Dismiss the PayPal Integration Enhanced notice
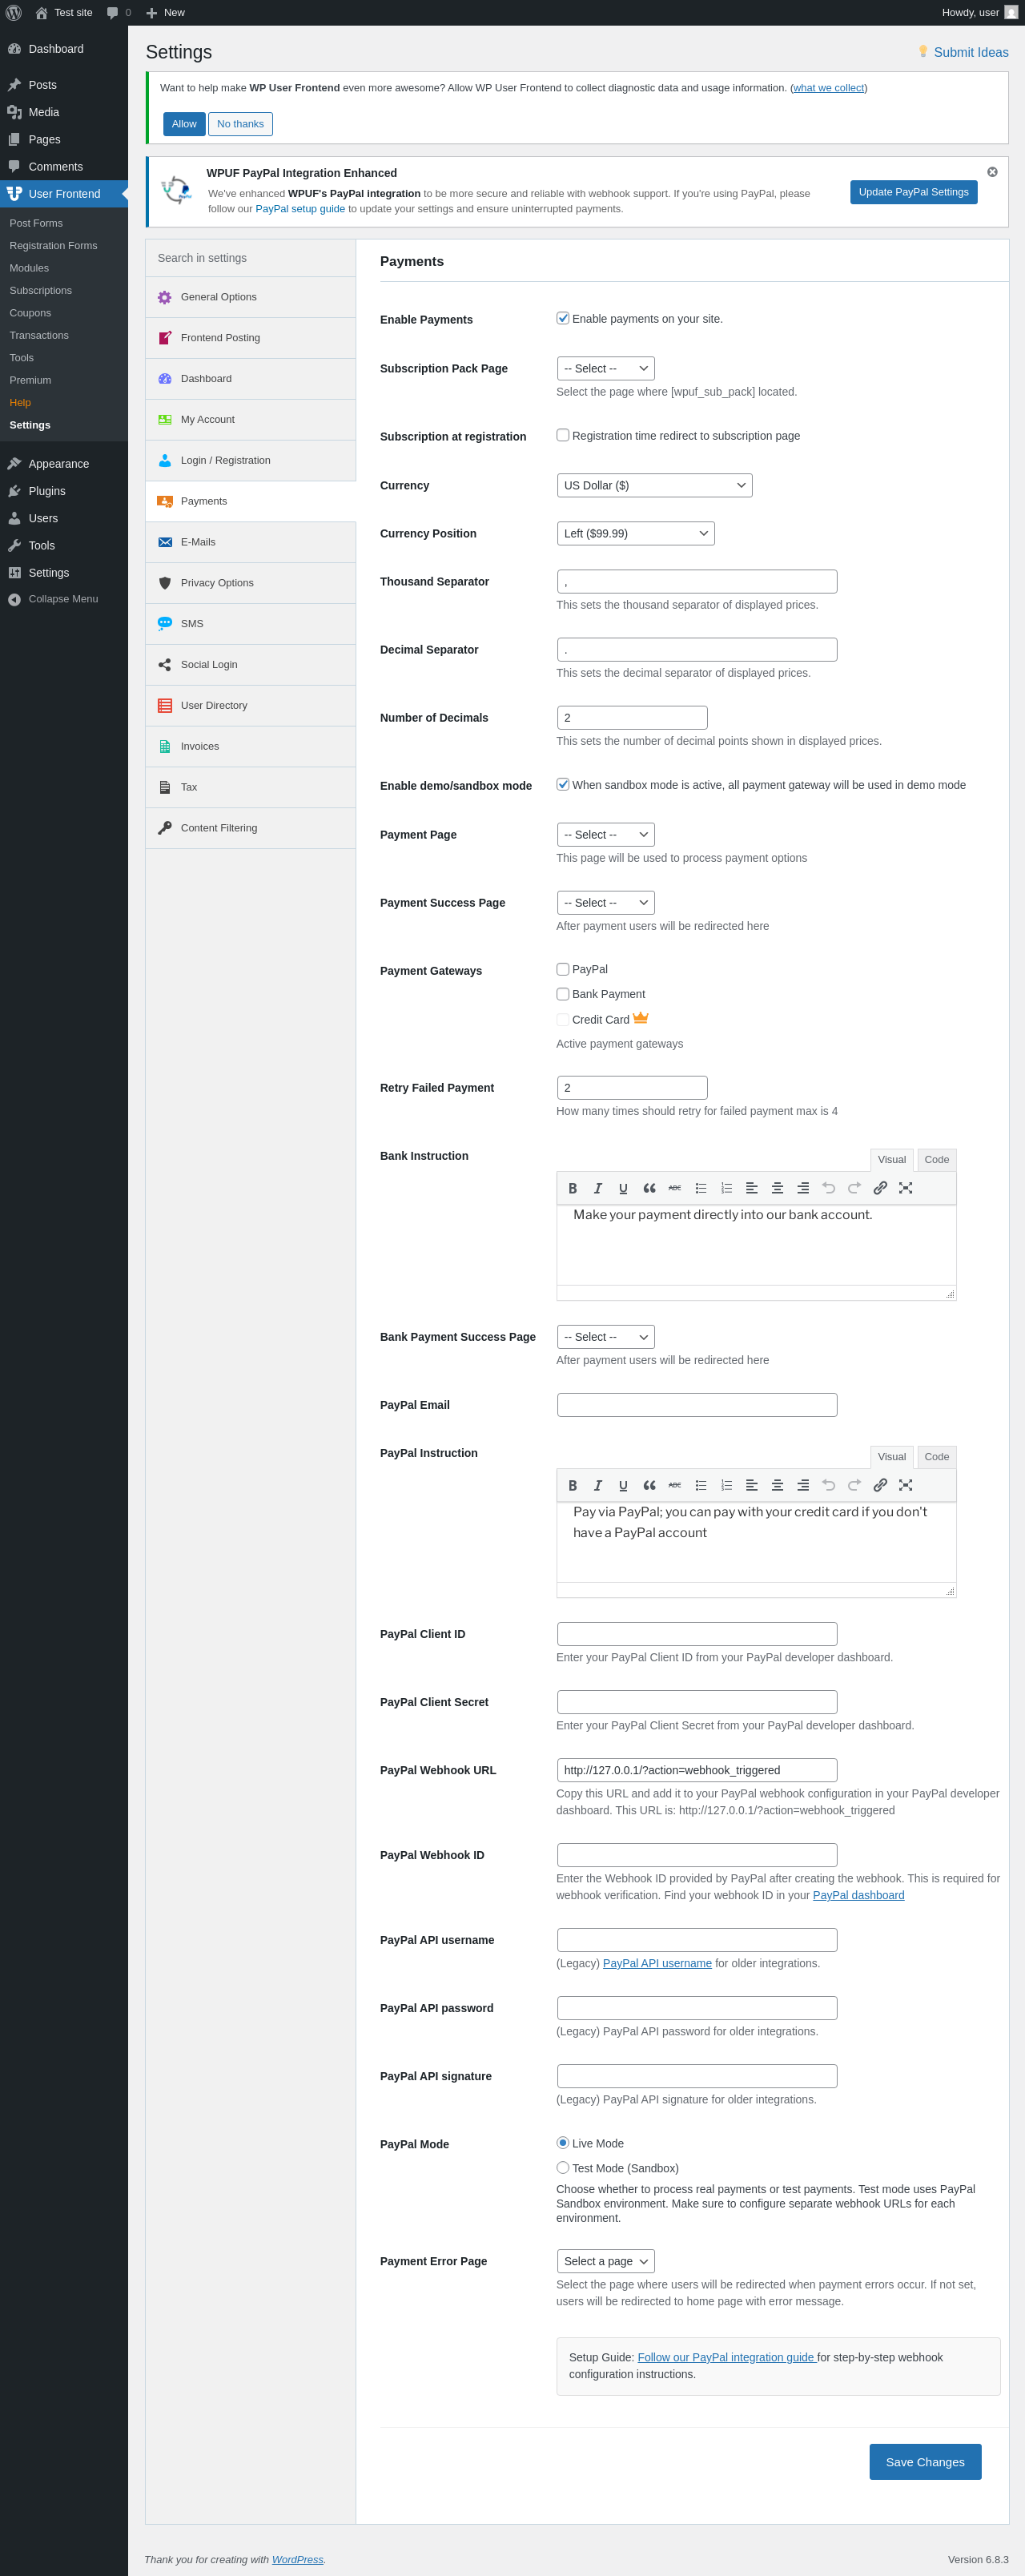The width and height of the screenshot is (1025, 2576). click(992, 172)
